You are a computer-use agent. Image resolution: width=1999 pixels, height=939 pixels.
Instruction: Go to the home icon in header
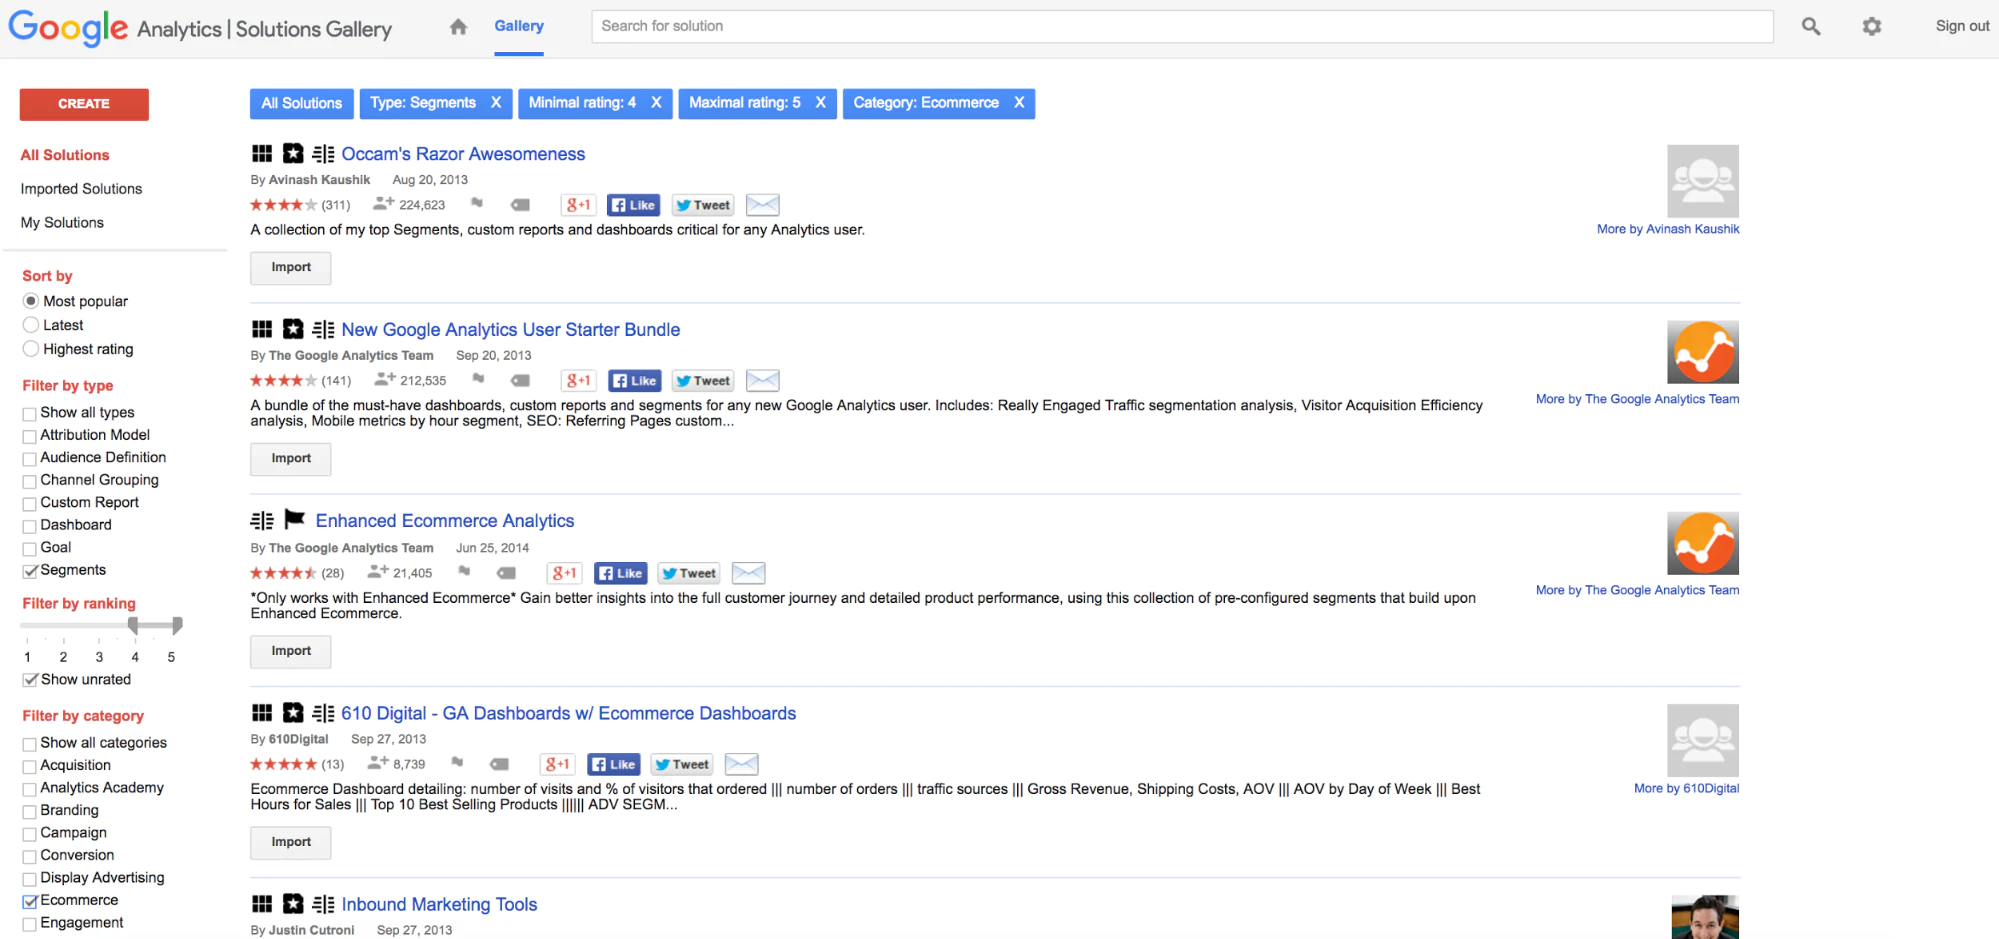point(458,27)
